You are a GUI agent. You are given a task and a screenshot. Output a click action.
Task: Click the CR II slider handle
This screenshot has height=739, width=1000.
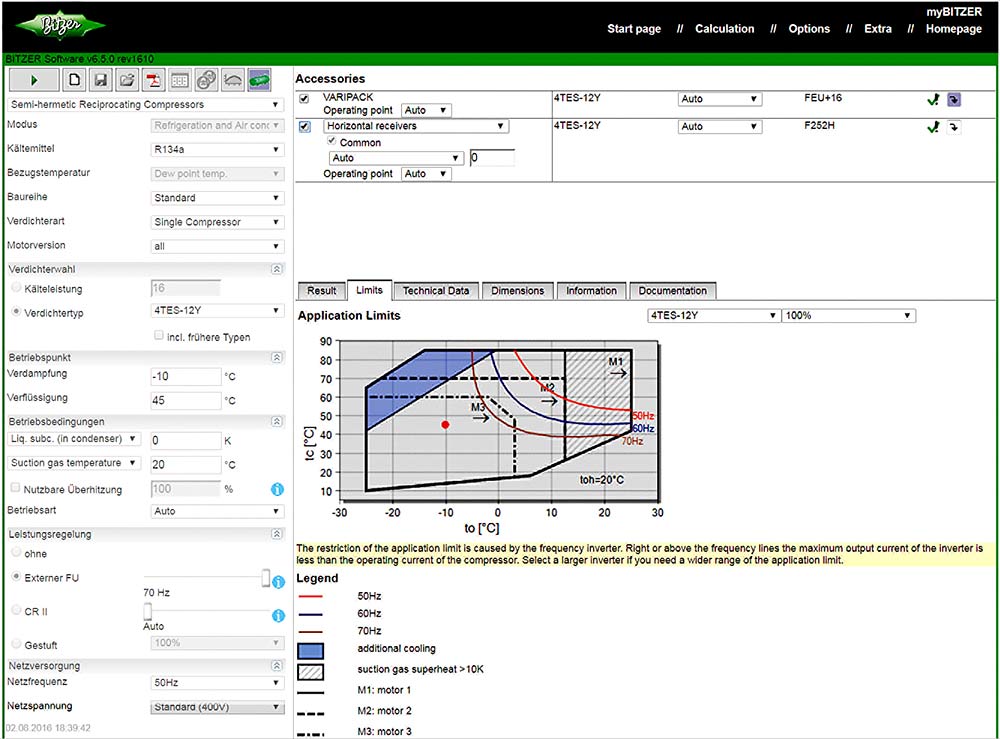point(148,611)
